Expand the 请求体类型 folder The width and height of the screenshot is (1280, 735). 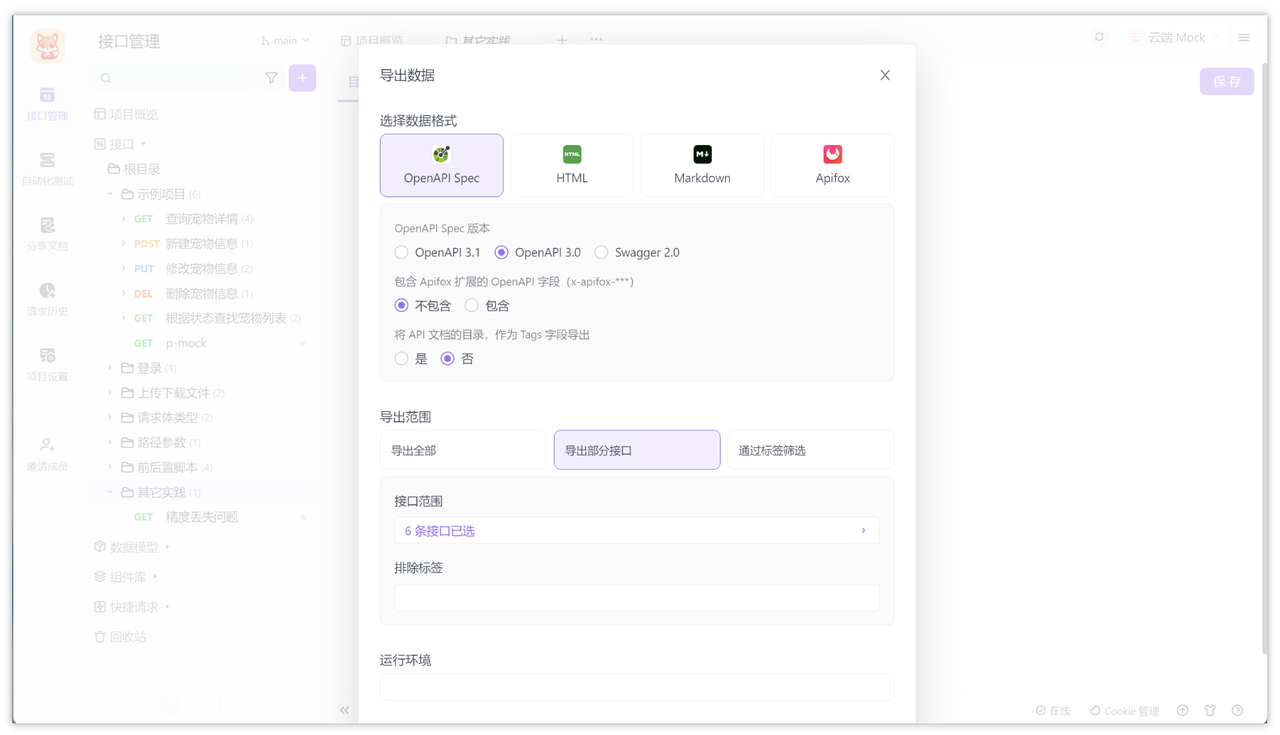pyautogui.click(x=110, y=418)
